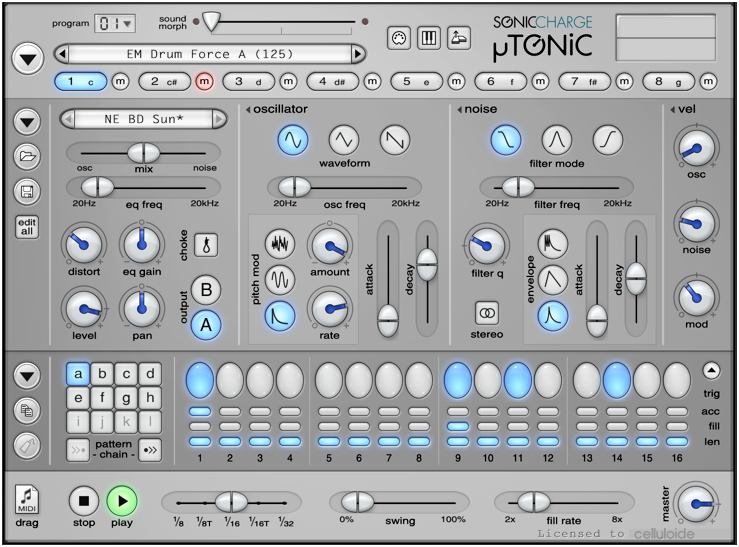
Task: Select drum channel 3 d
Action: (x=248, y=82)
